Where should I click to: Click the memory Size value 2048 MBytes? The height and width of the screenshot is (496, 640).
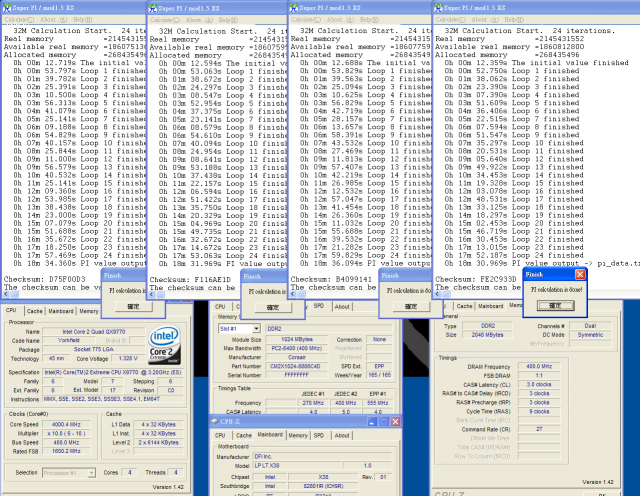click(487, 335)
